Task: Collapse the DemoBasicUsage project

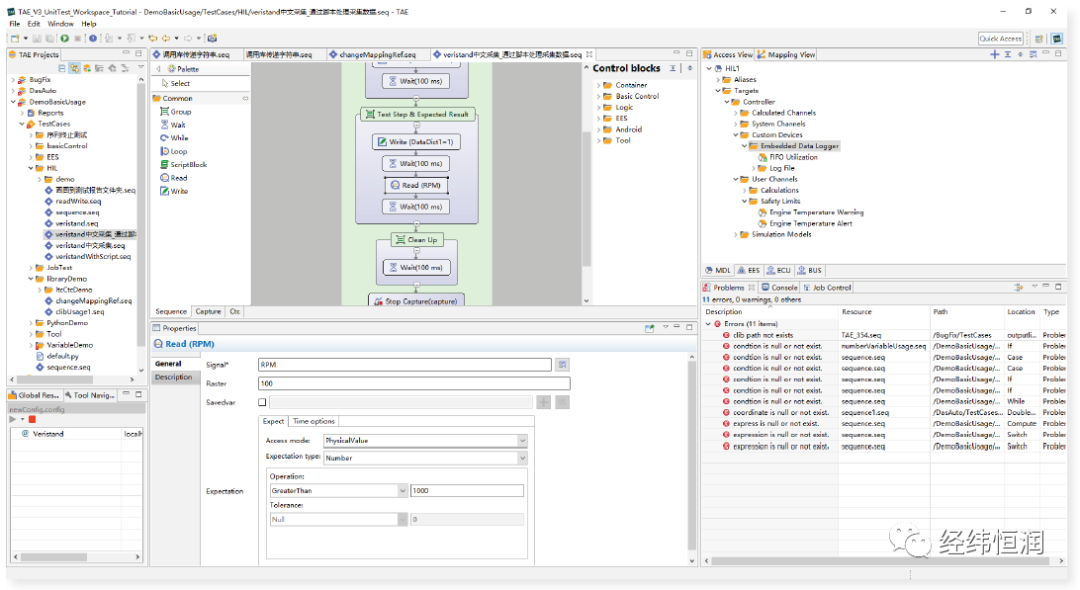Action: [x=13, y=102]
